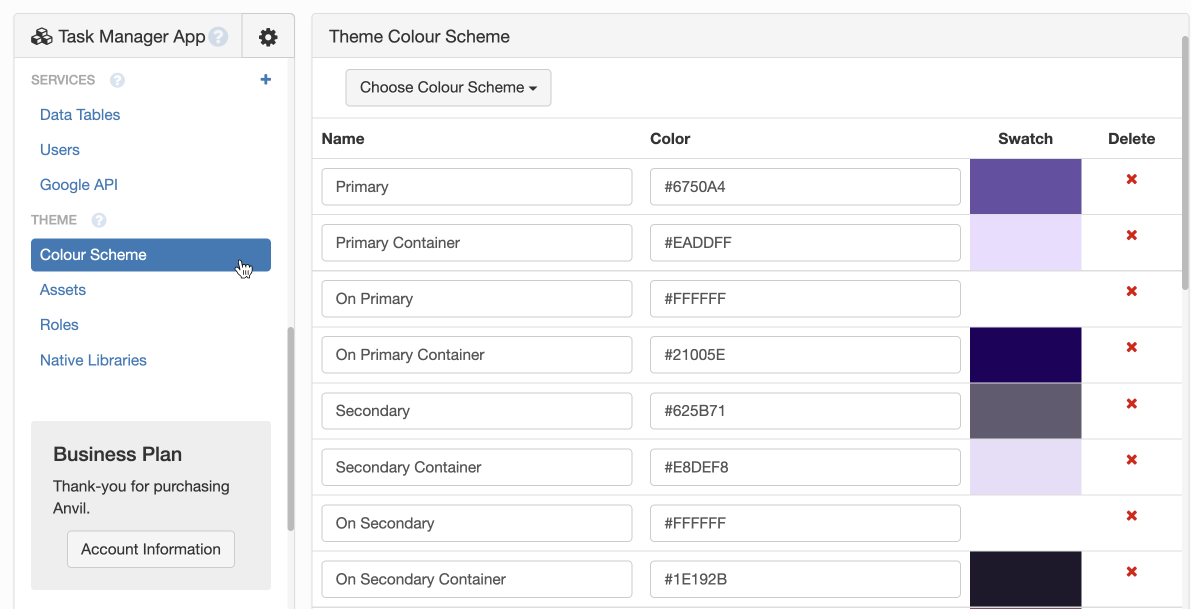Remove the Secondary Container colour

tap(1131, 460)
